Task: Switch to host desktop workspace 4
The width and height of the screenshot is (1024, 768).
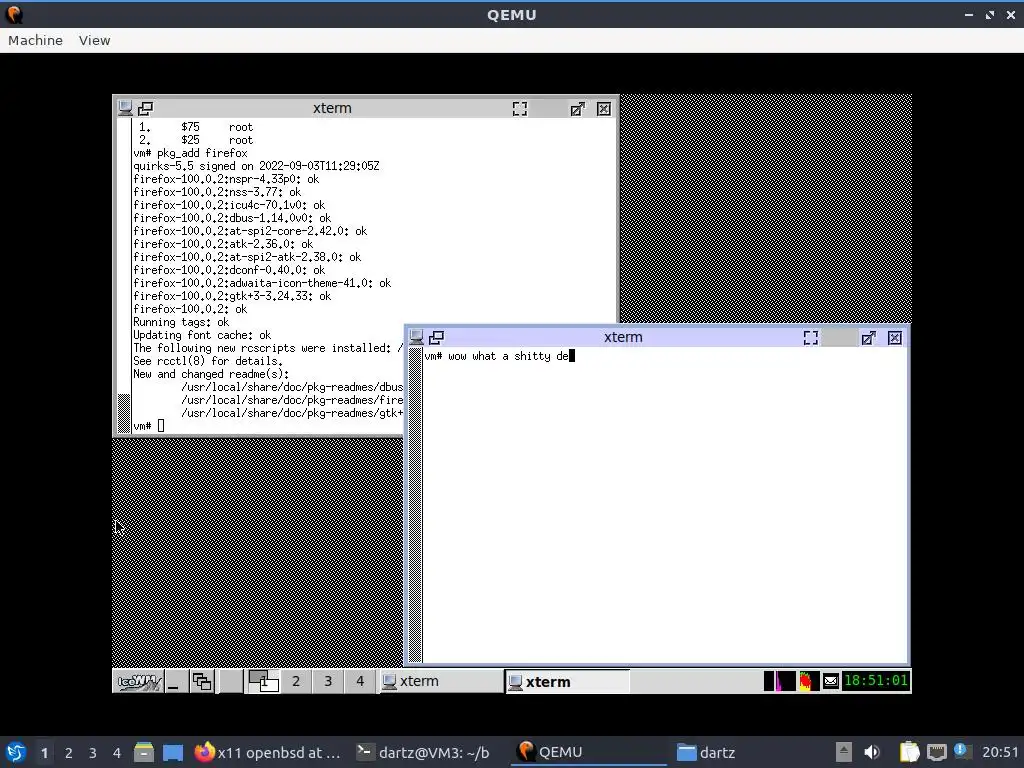Action: pyautogui.click(x=117, y=752)
